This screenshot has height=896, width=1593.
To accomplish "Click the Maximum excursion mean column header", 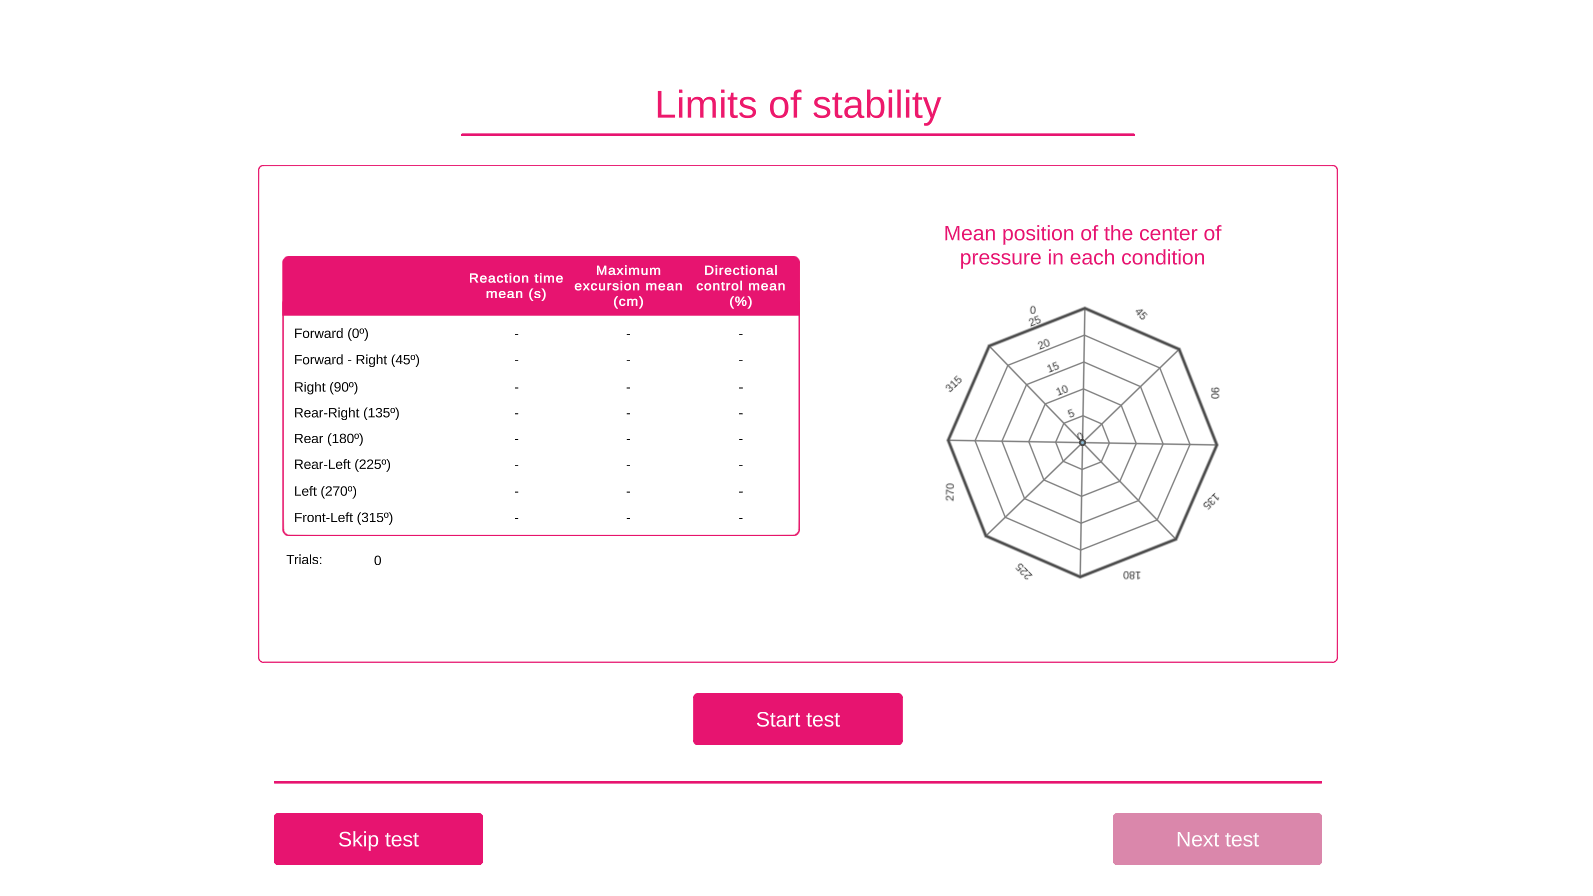I will [x=628, y=286].
